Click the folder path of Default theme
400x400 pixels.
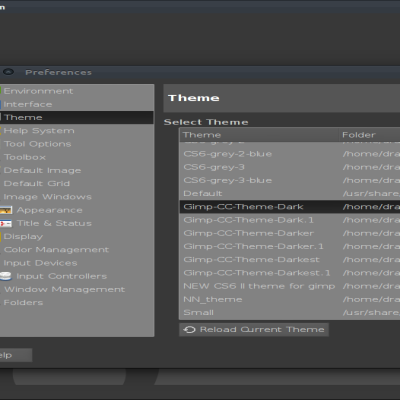(371, 194)
